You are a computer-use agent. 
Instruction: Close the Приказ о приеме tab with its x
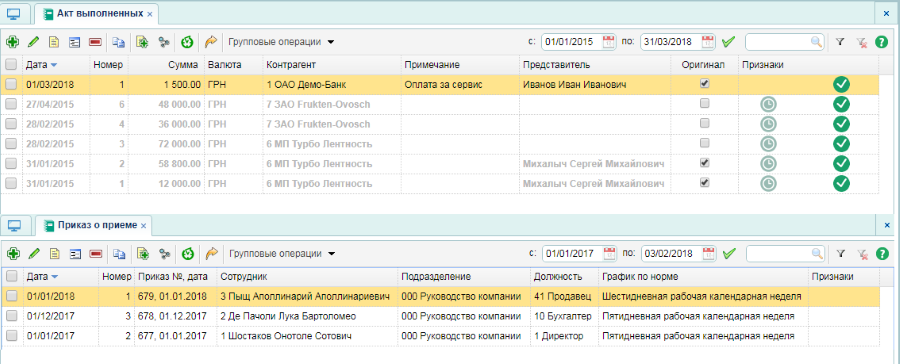(x=143, y=226)
